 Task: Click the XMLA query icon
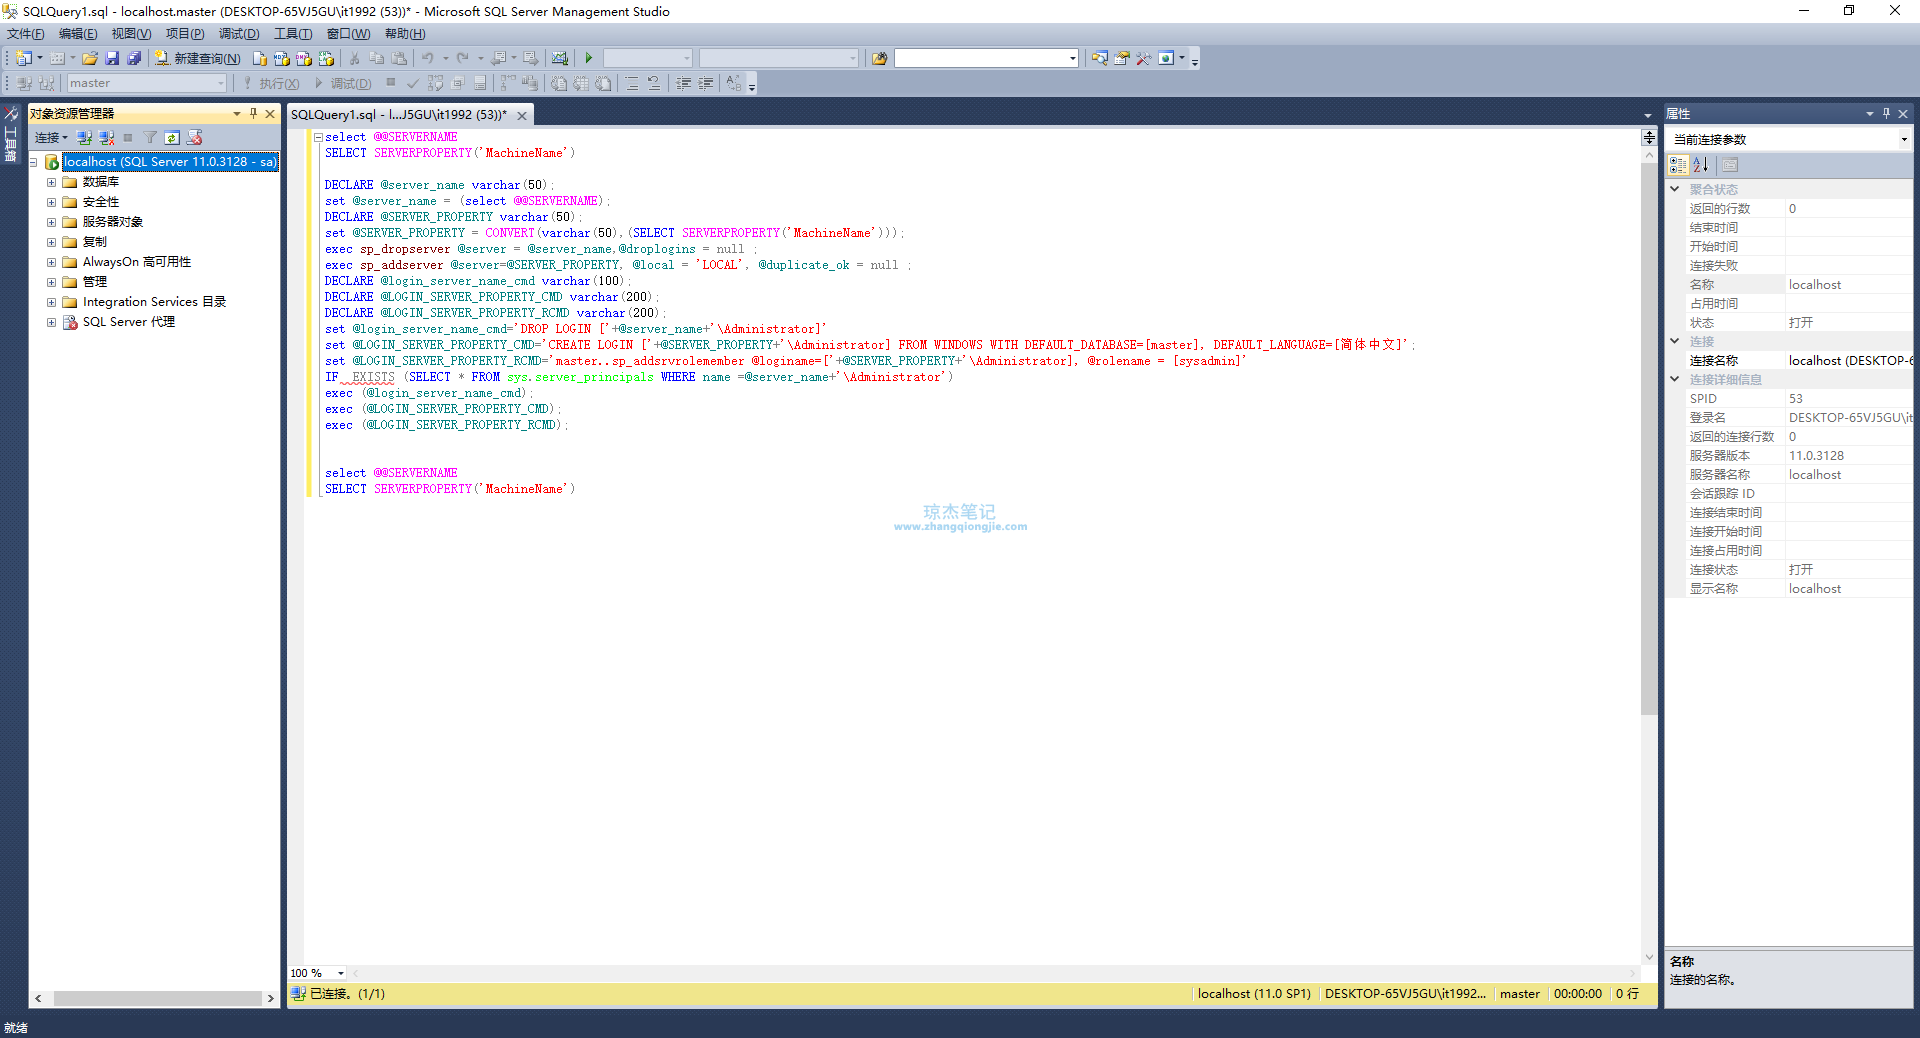tap(325, 59)
